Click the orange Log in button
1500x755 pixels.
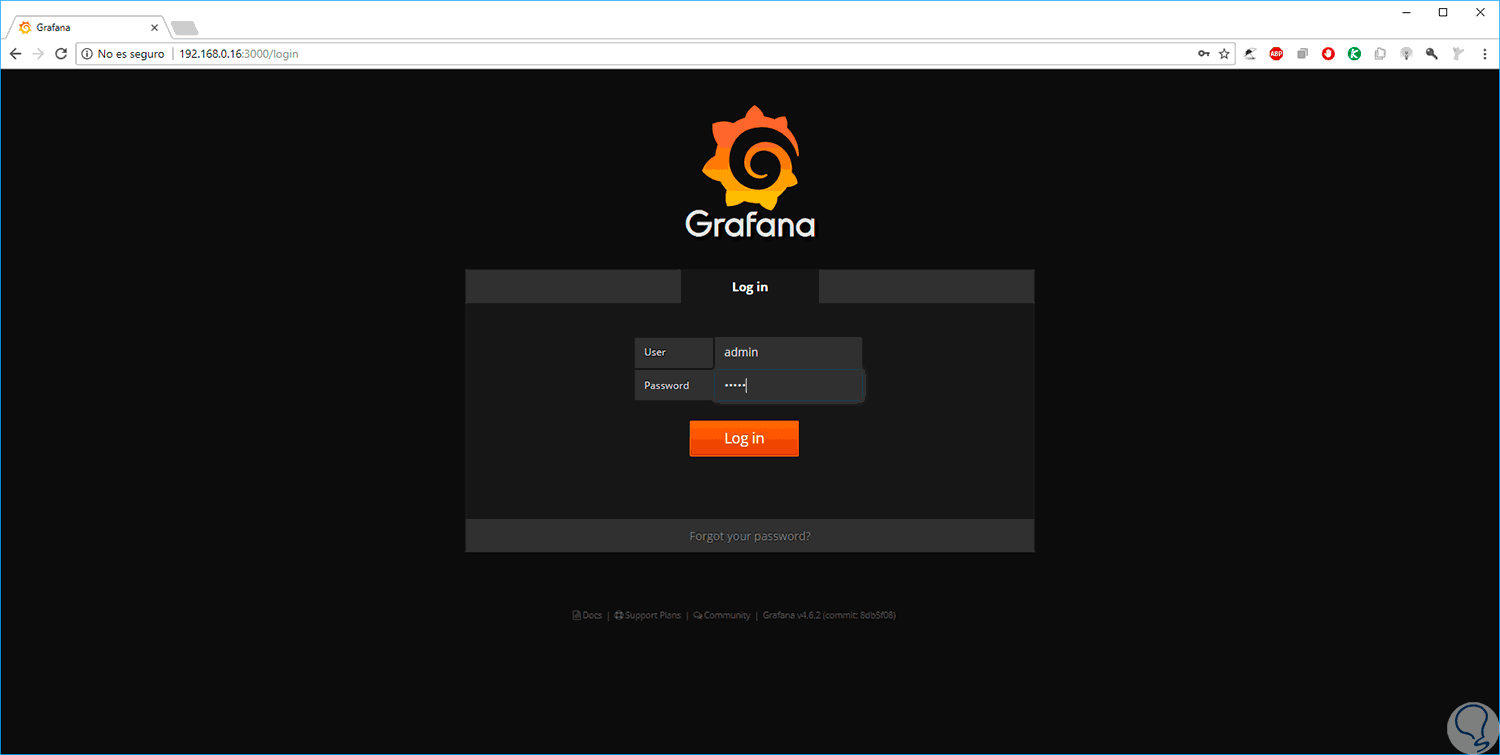(x=744, y=438)
